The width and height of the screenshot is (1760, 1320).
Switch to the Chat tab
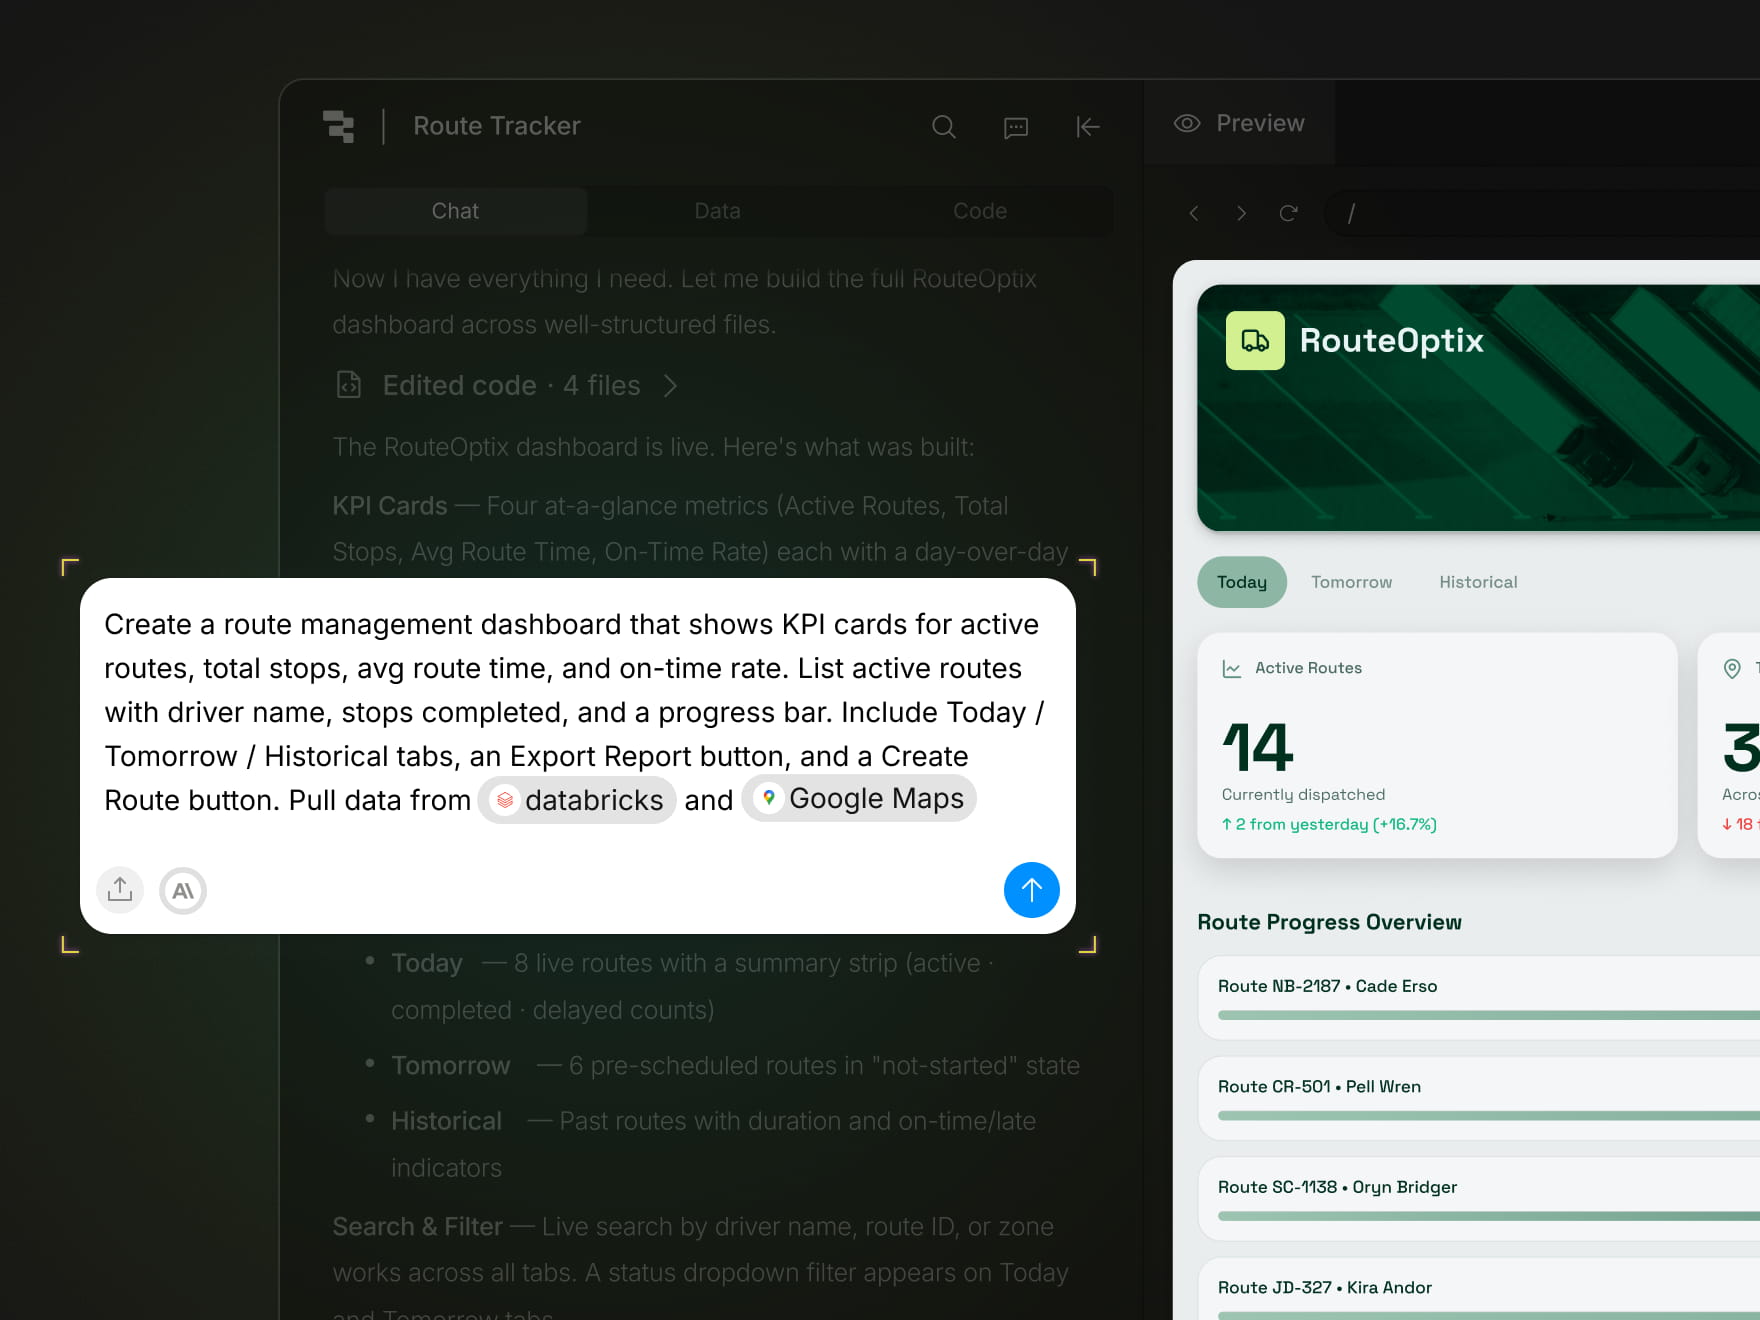click(x=455, y=211)
